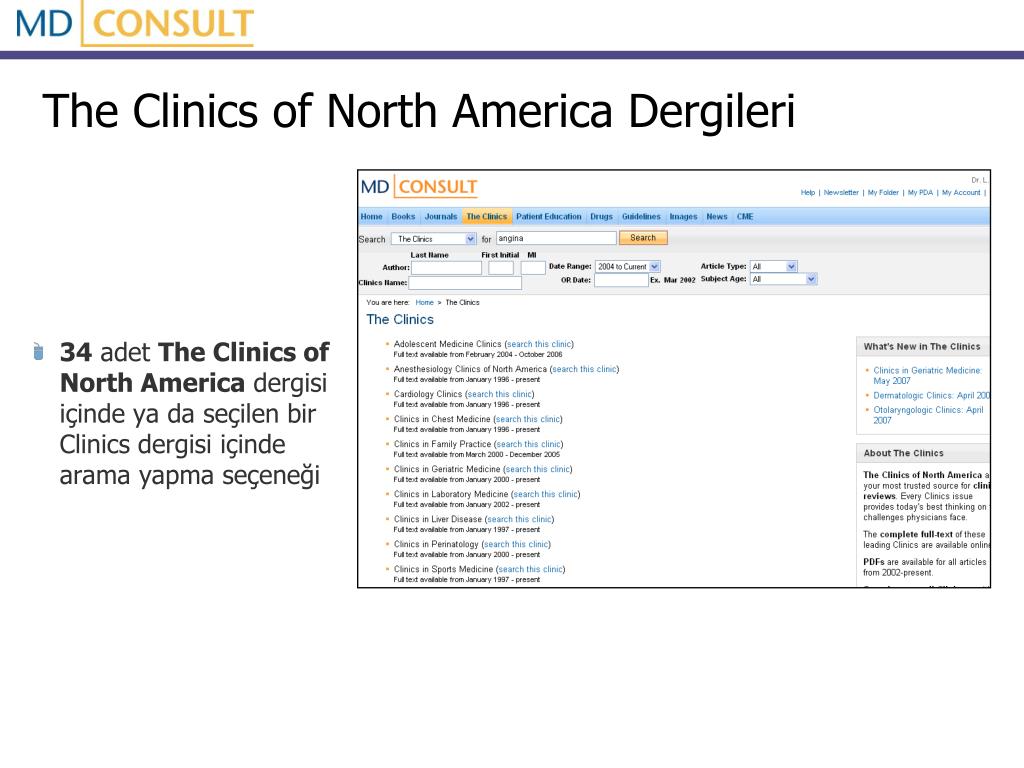Open Otolaryngologic Clinics April 2007 link

(928, 415)
